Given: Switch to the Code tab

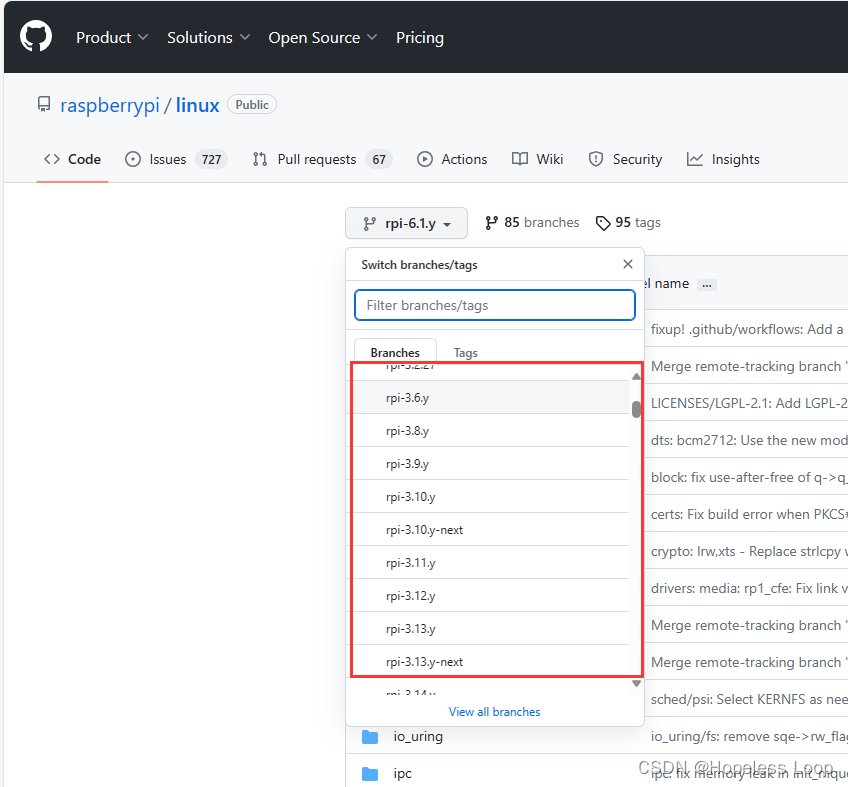Looking at the screenshot, I should pos(72,159).
